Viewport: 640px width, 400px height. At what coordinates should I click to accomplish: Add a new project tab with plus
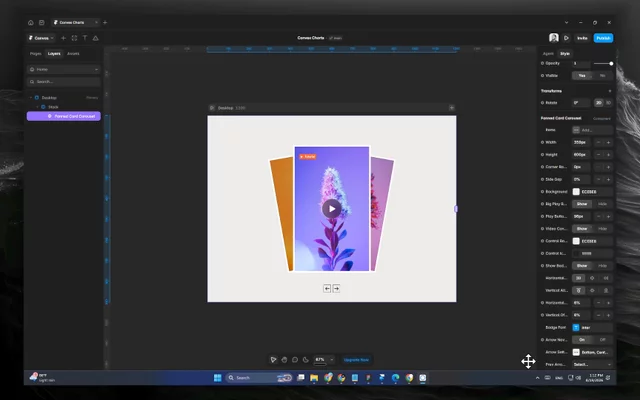point(105,22)
